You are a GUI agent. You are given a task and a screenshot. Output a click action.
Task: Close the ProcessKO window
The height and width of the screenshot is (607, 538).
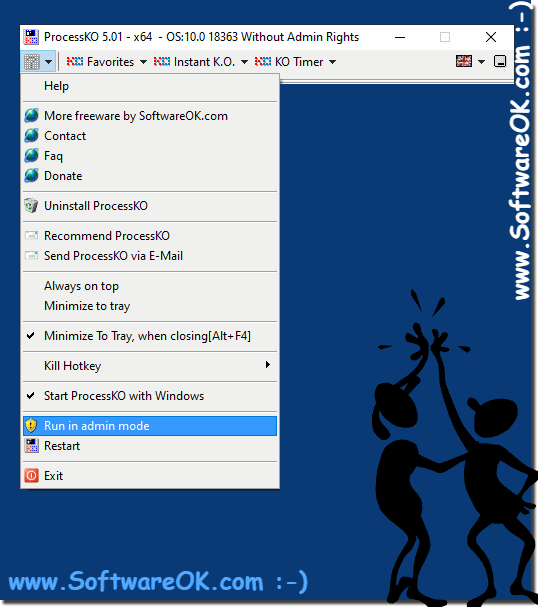(x=491, y=37)
